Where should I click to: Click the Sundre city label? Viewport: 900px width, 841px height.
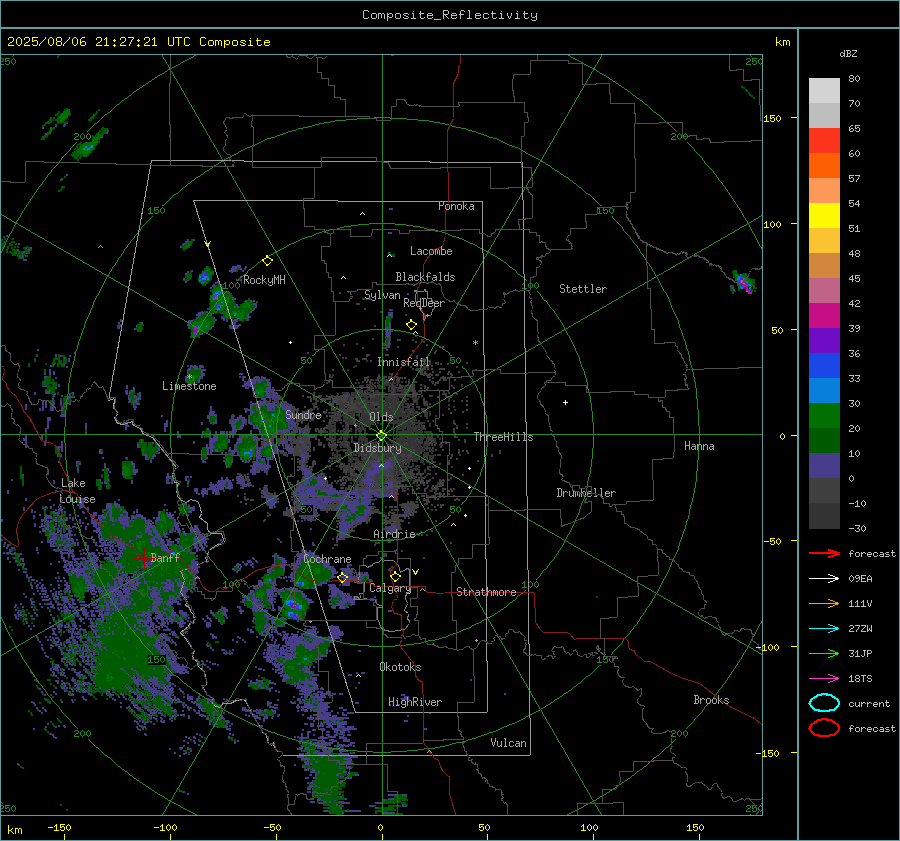coord(303,414)
